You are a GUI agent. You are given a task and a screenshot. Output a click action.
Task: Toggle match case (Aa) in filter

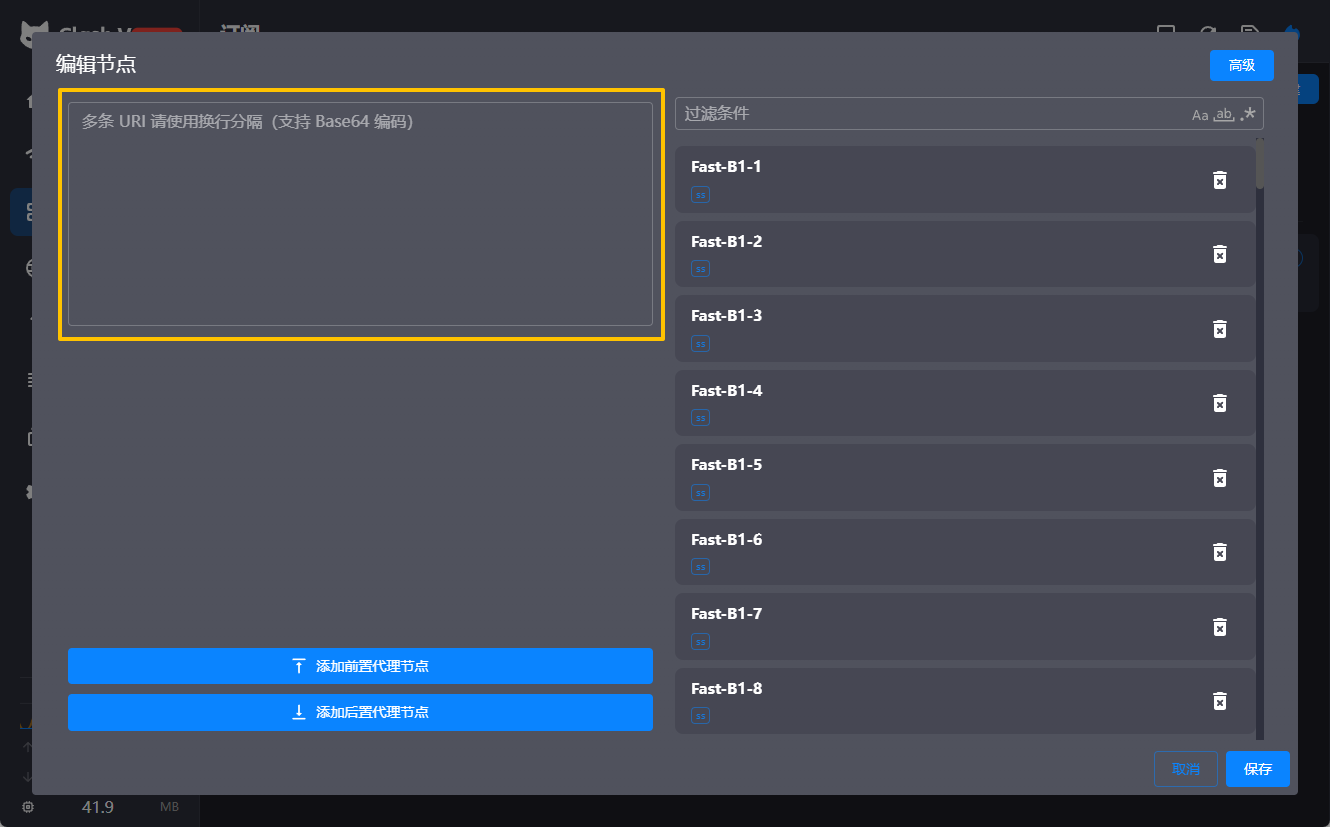point(1200,115)
